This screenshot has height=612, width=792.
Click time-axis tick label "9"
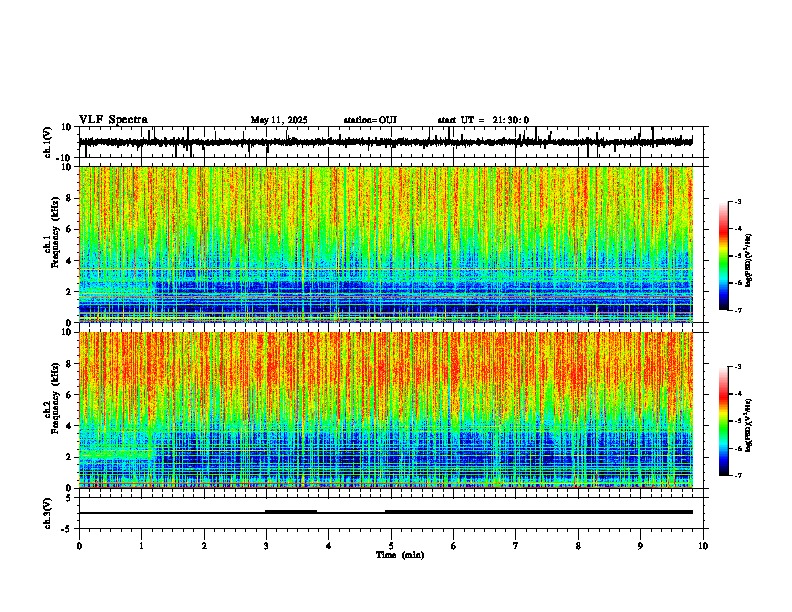pyautogui.click(x=640, y=546)
